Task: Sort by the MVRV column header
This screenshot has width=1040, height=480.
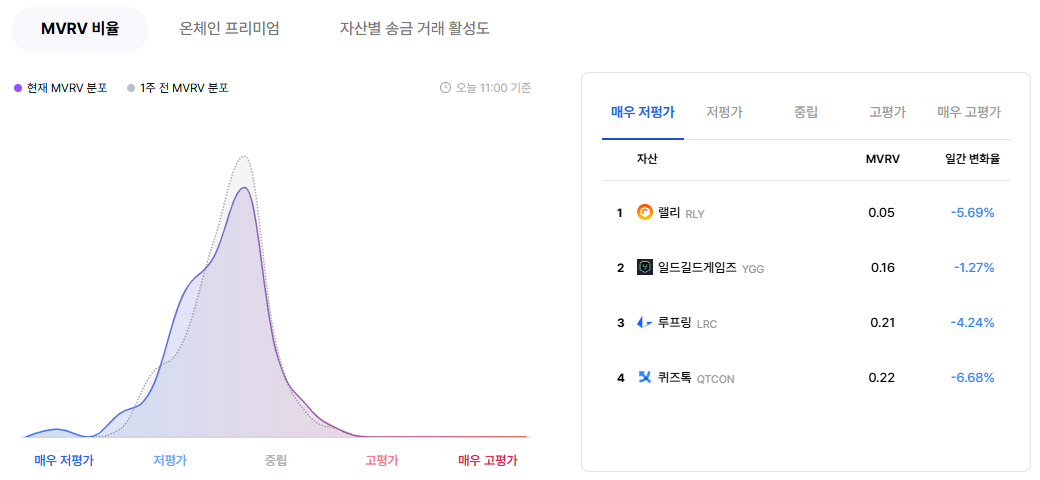Action: (x=882, y=160)
